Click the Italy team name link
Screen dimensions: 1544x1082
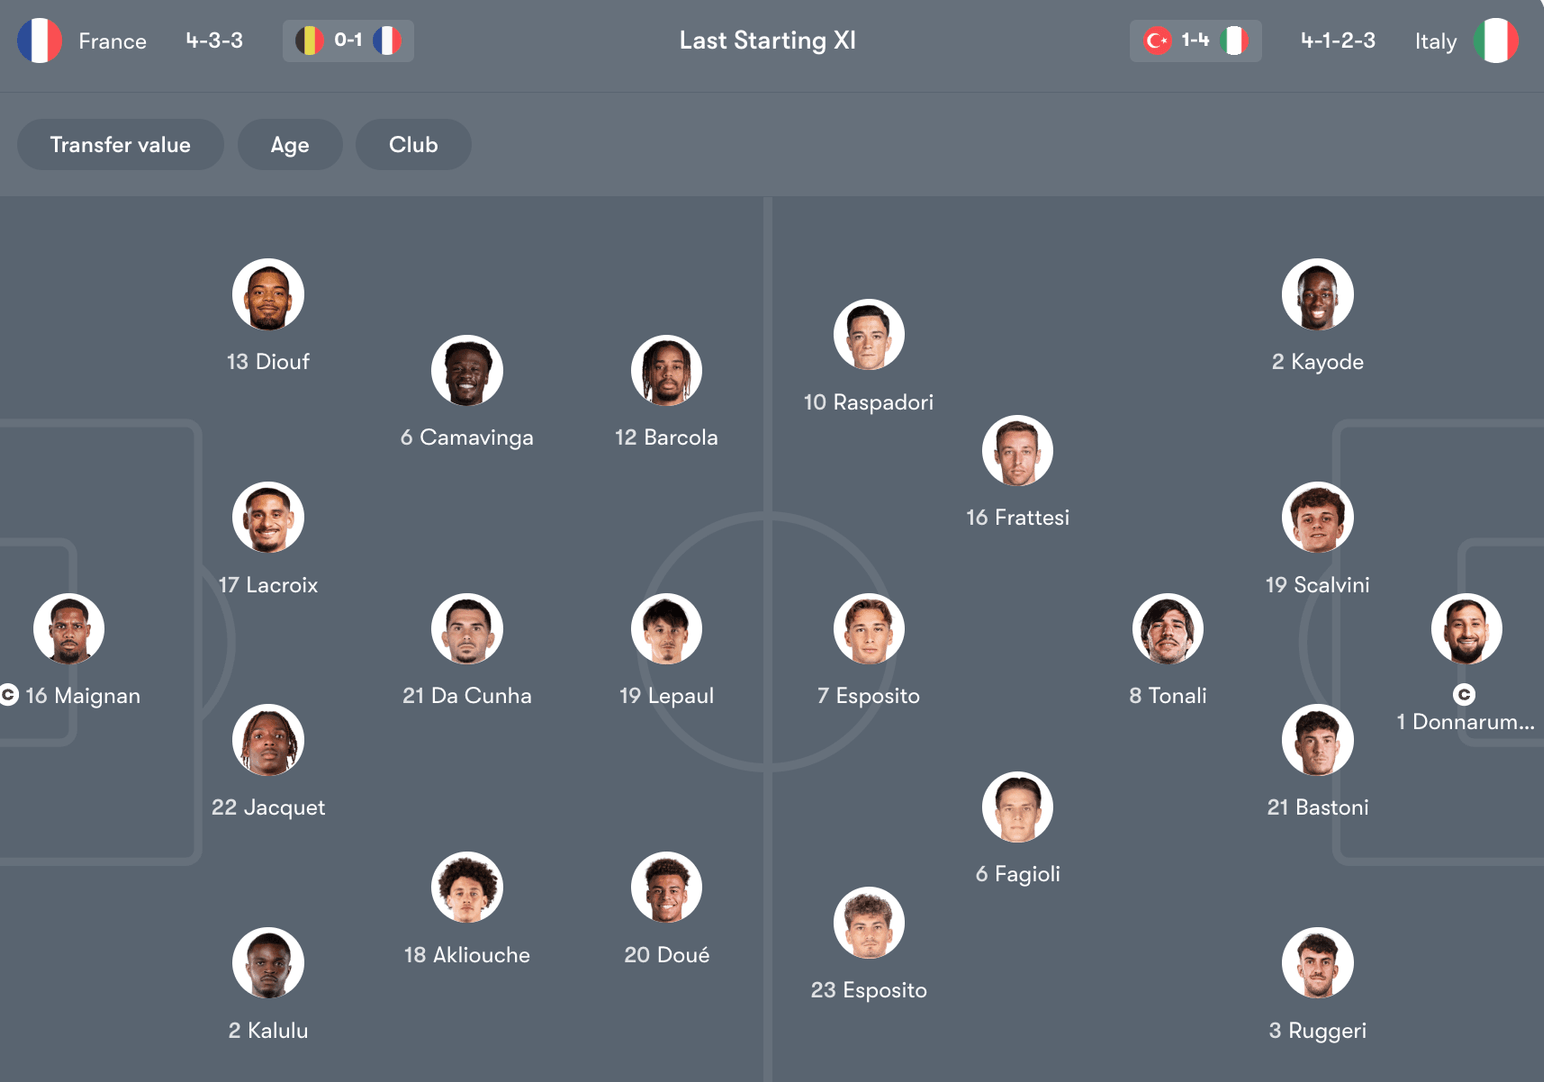click(x=1436, y=41)
